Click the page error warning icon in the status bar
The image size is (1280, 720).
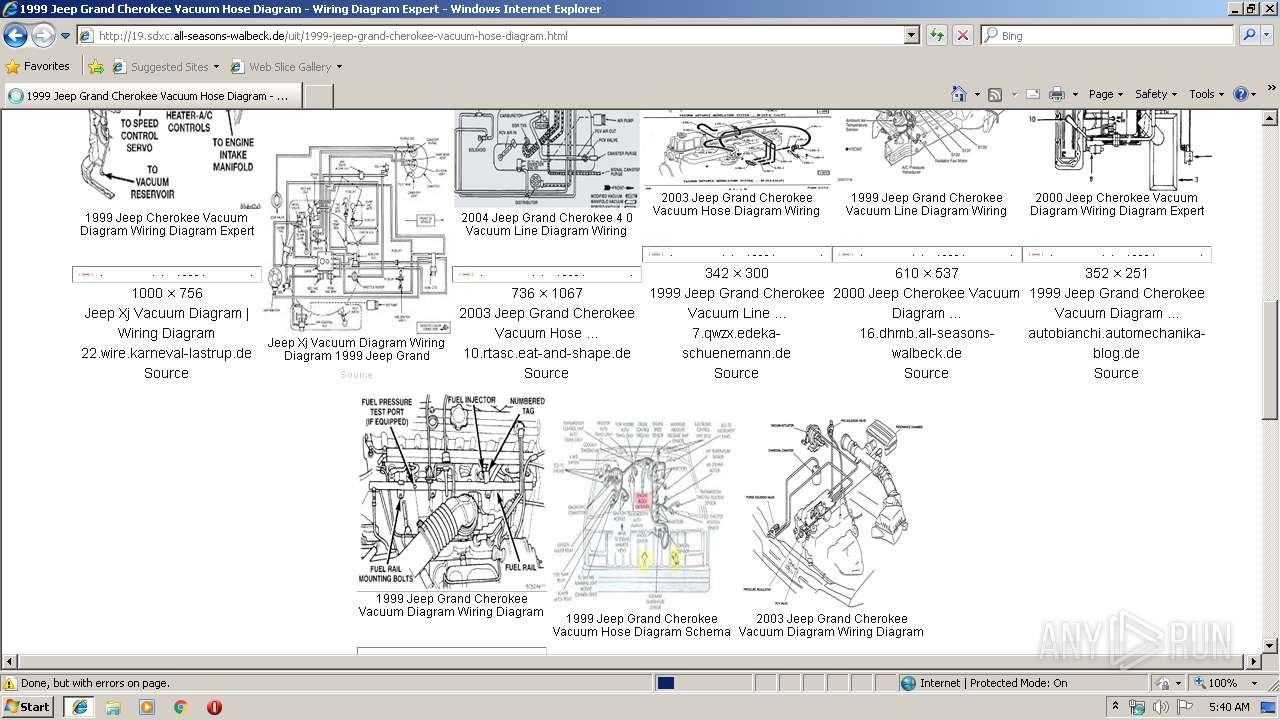[x=10, y=683]
